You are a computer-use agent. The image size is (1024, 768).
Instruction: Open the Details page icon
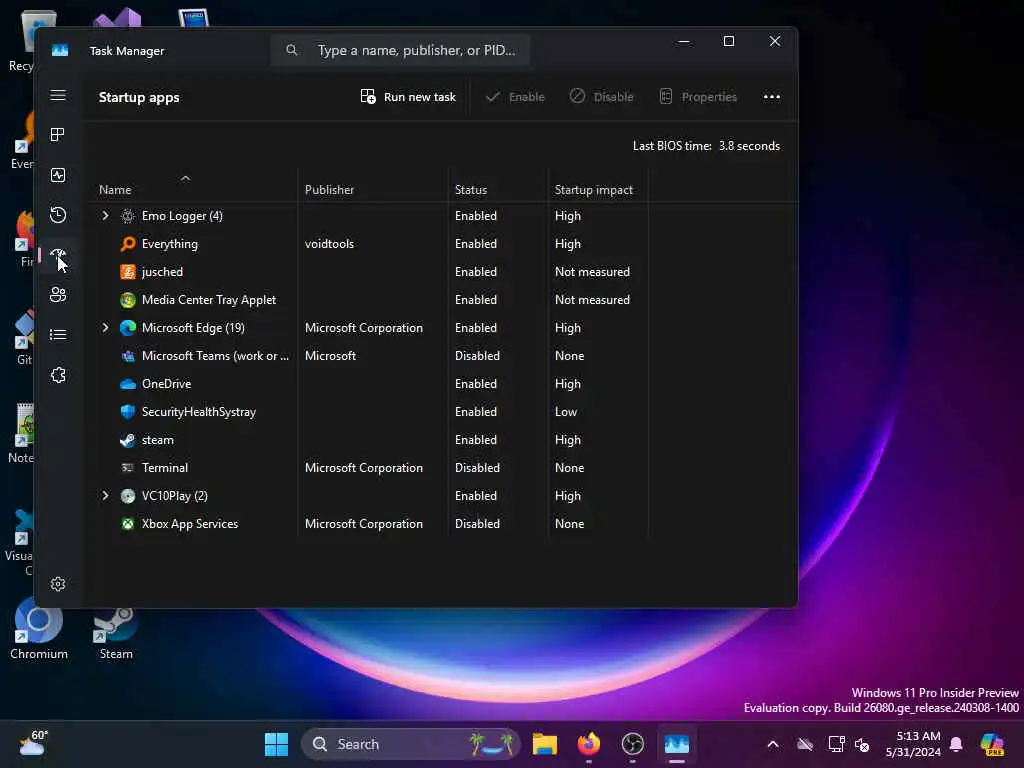pos(58,335)
